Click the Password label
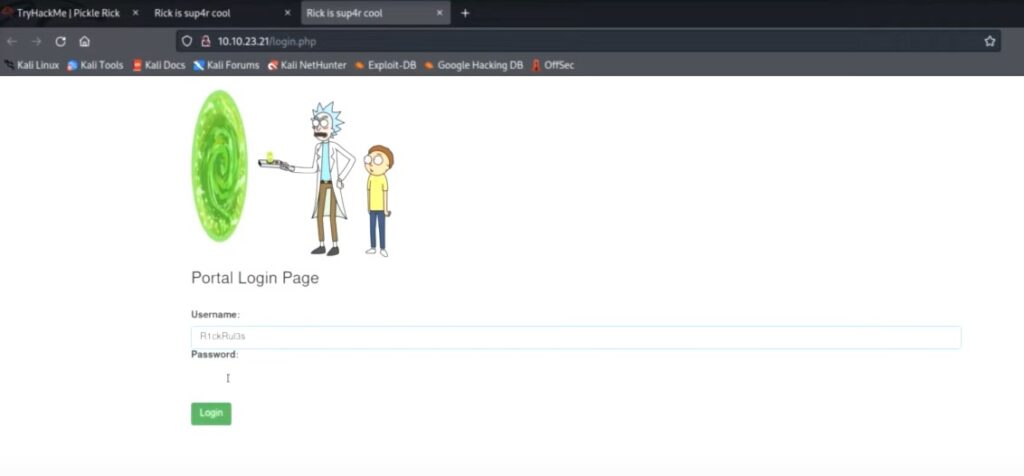The height and width of the screenshot is (476, 1024). [215, 355]
